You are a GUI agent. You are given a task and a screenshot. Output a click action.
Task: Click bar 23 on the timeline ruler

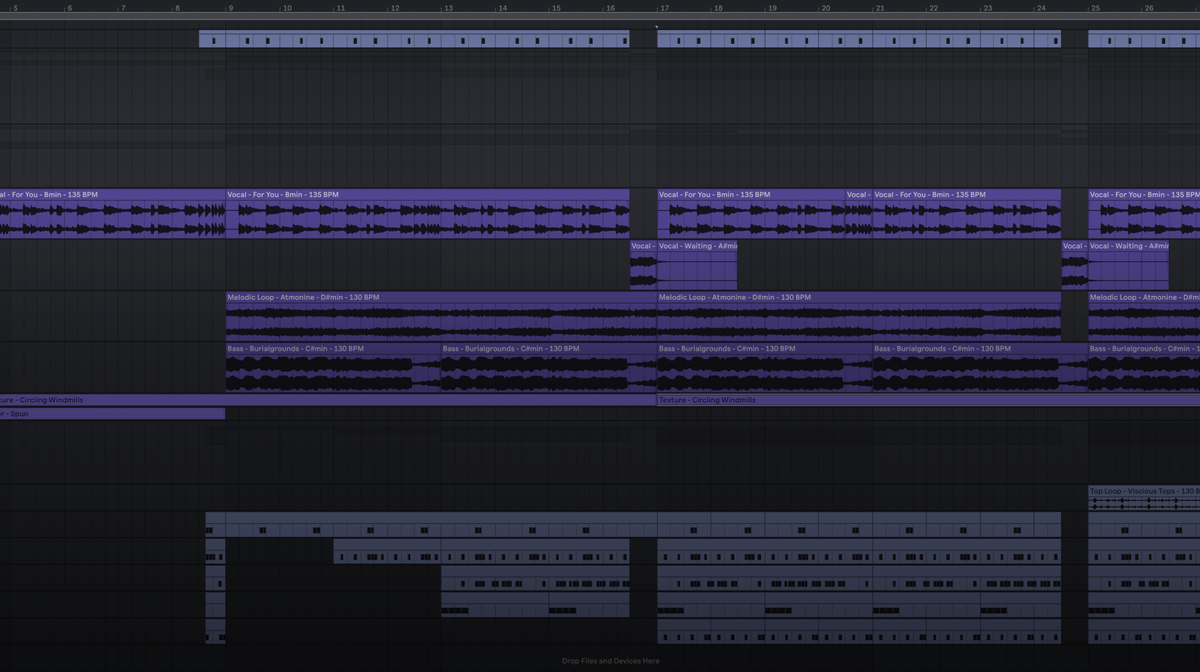coord(988,8)
